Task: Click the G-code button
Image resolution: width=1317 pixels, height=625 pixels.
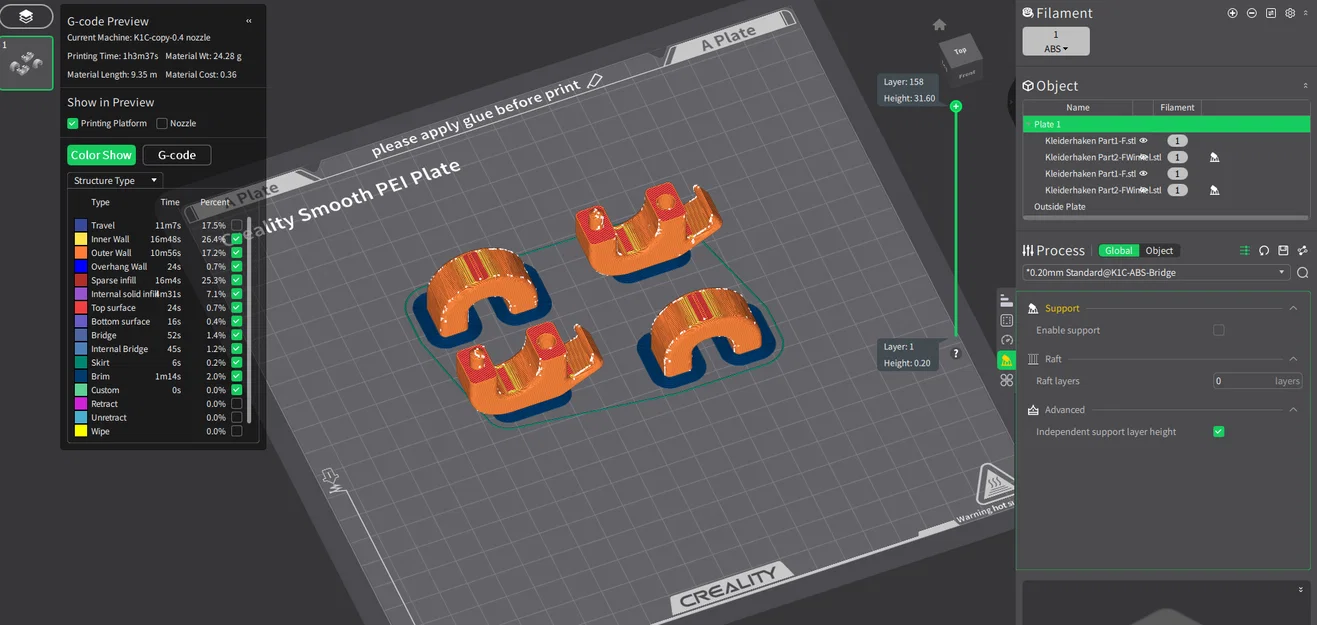Action: (x=177, y=155)
